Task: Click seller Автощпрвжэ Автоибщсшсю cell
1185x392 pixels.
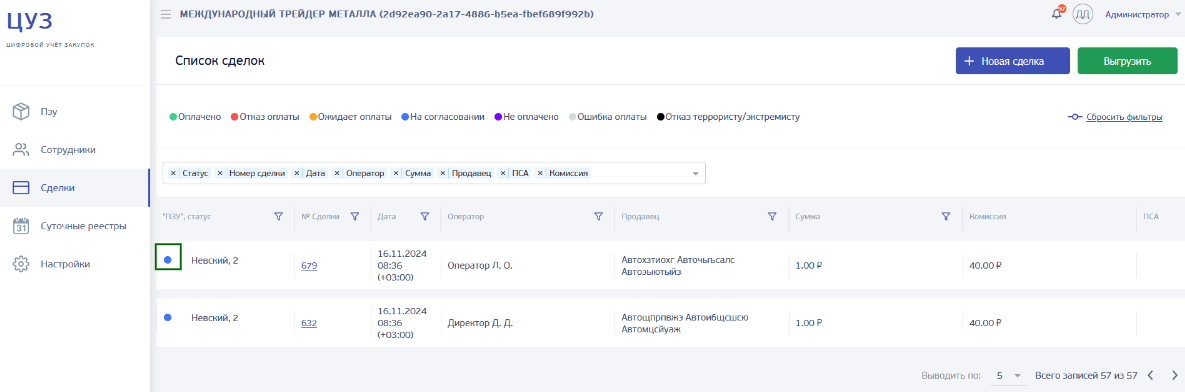Action: (x=685, y=323)
